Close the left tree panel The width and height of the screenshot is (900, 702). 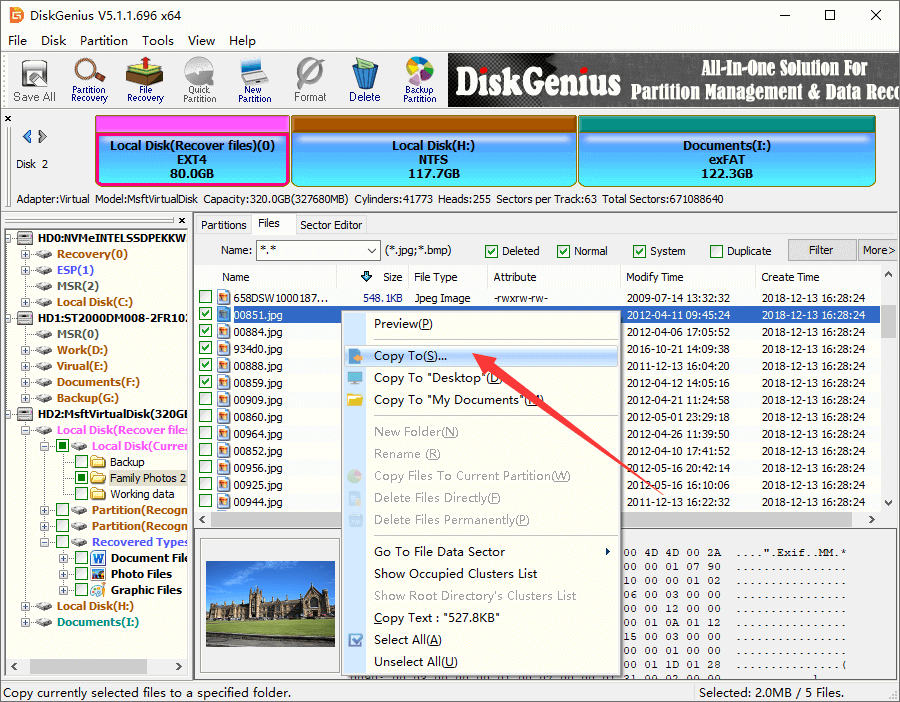pyautogui.click(x=182, y=220)
